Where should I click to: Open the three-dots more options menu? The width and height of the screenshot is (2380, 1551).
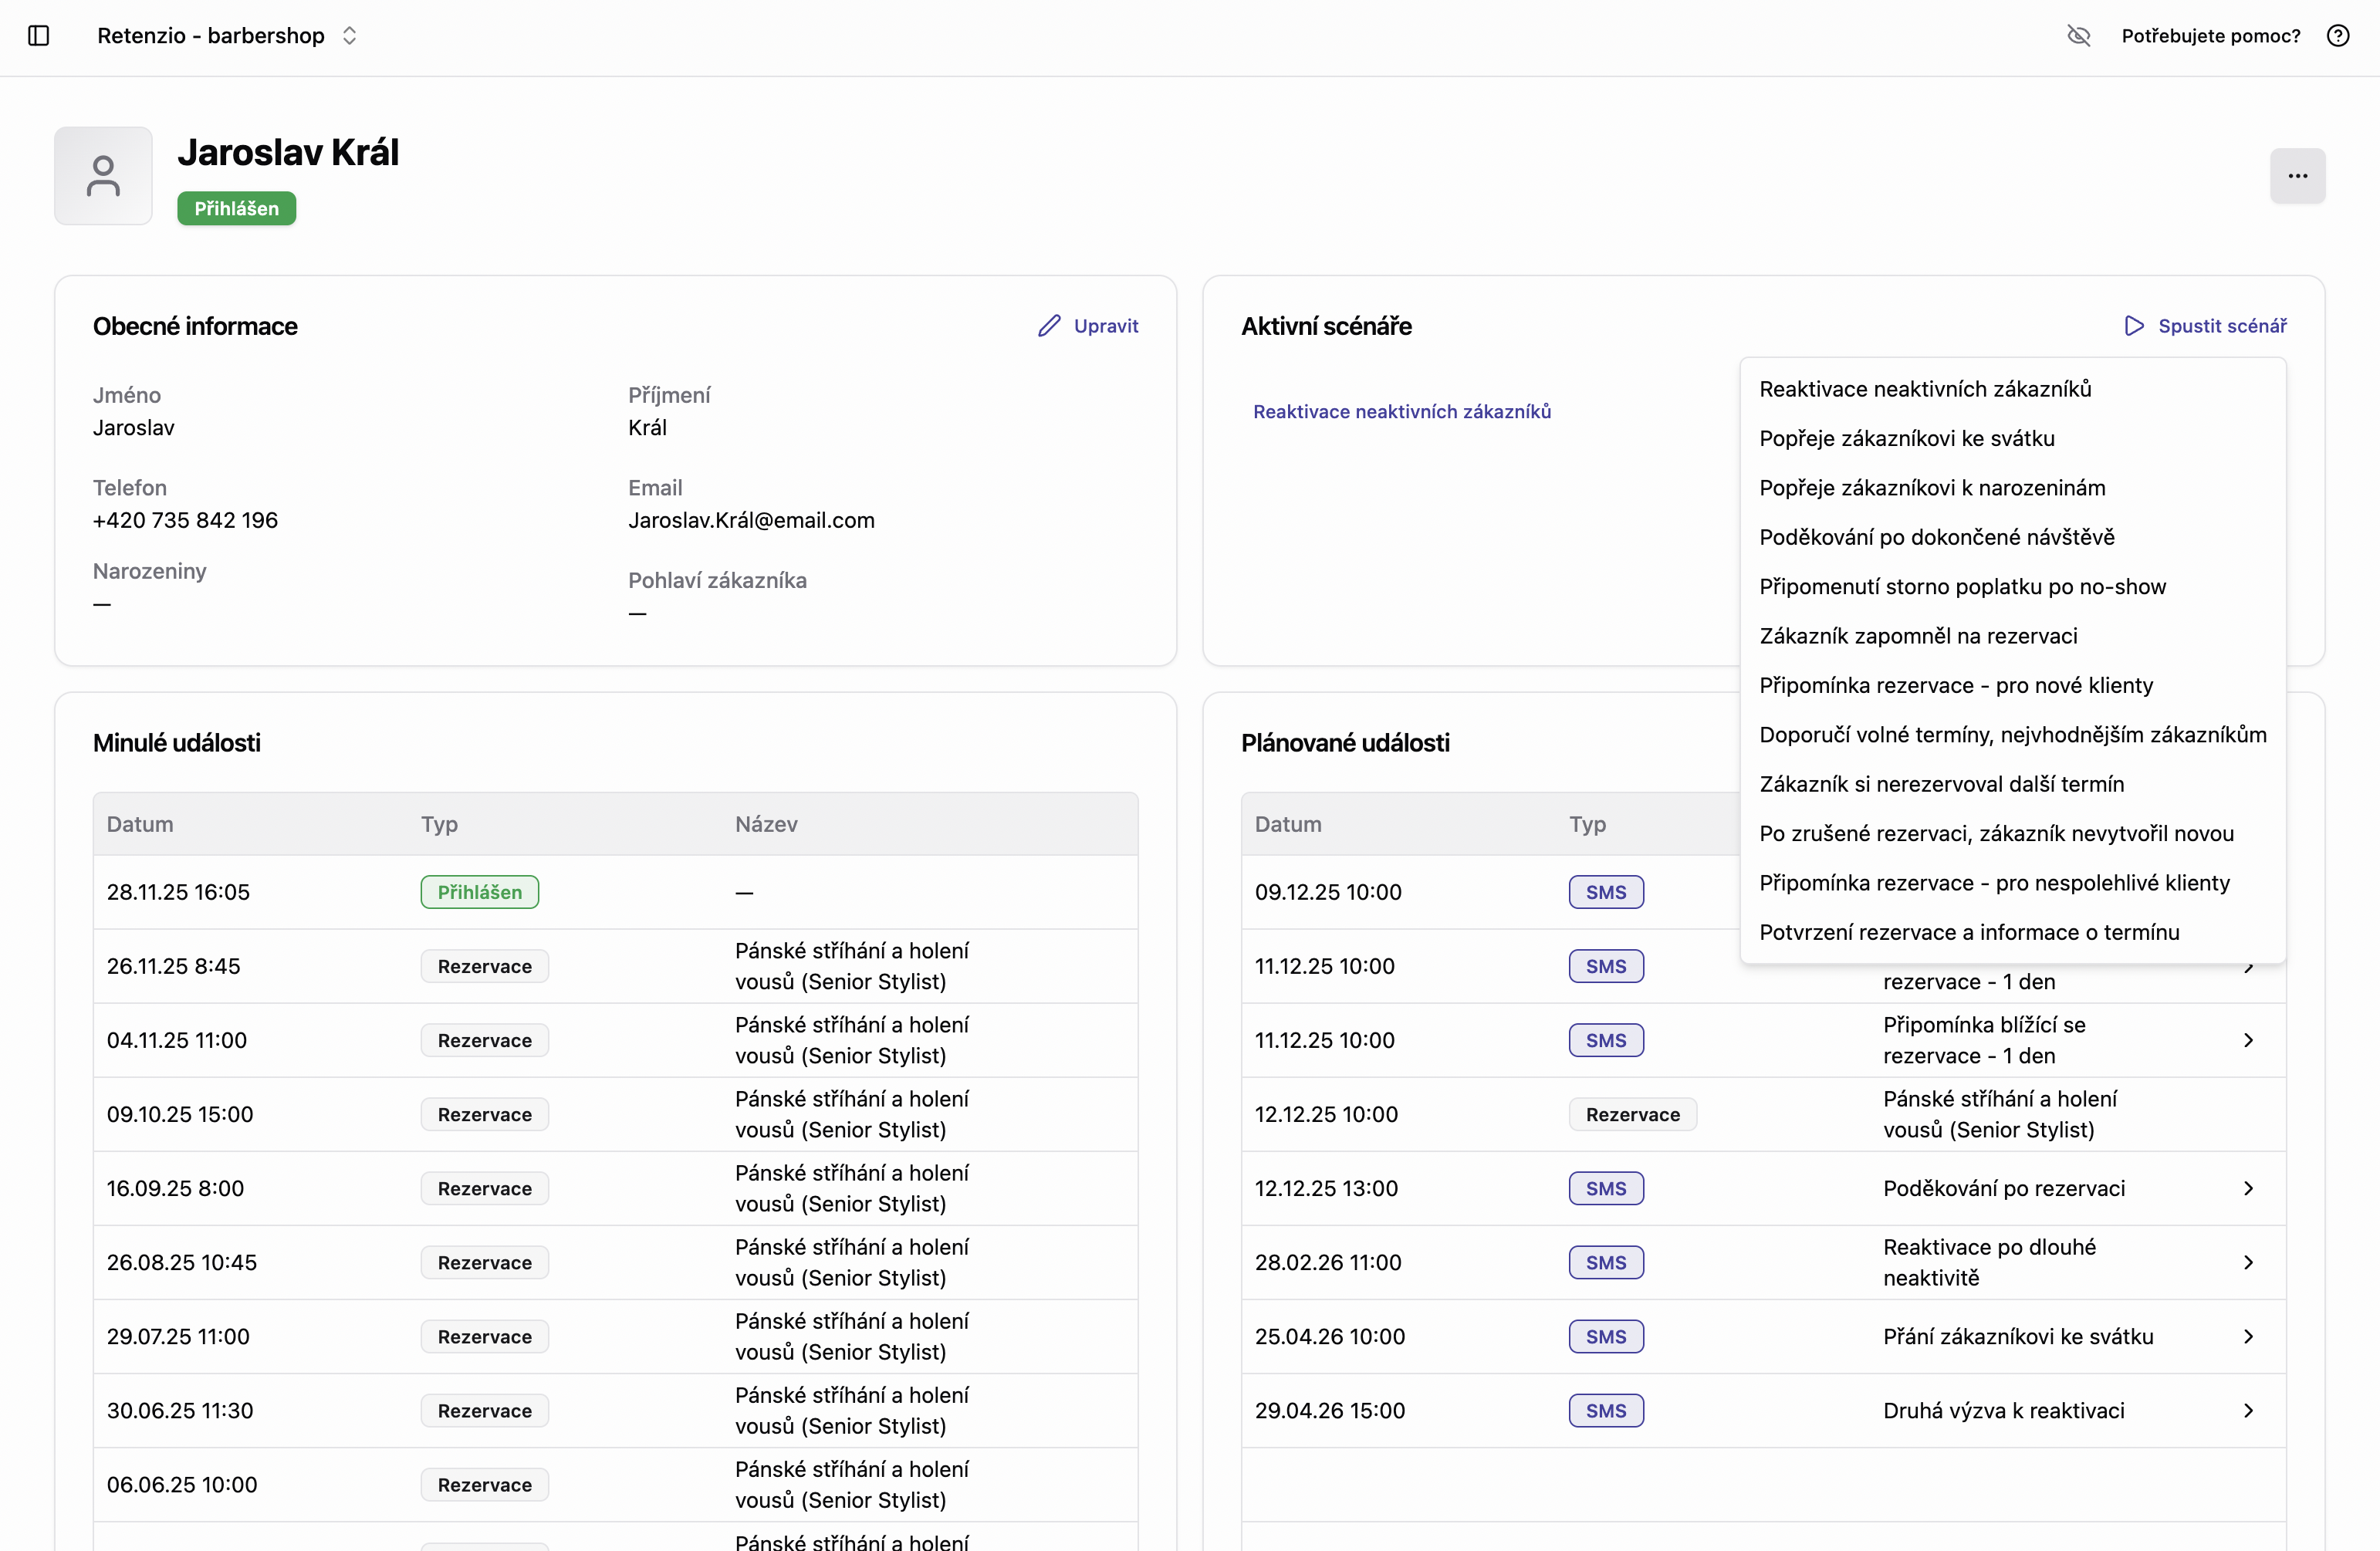tap(2297, 176)
